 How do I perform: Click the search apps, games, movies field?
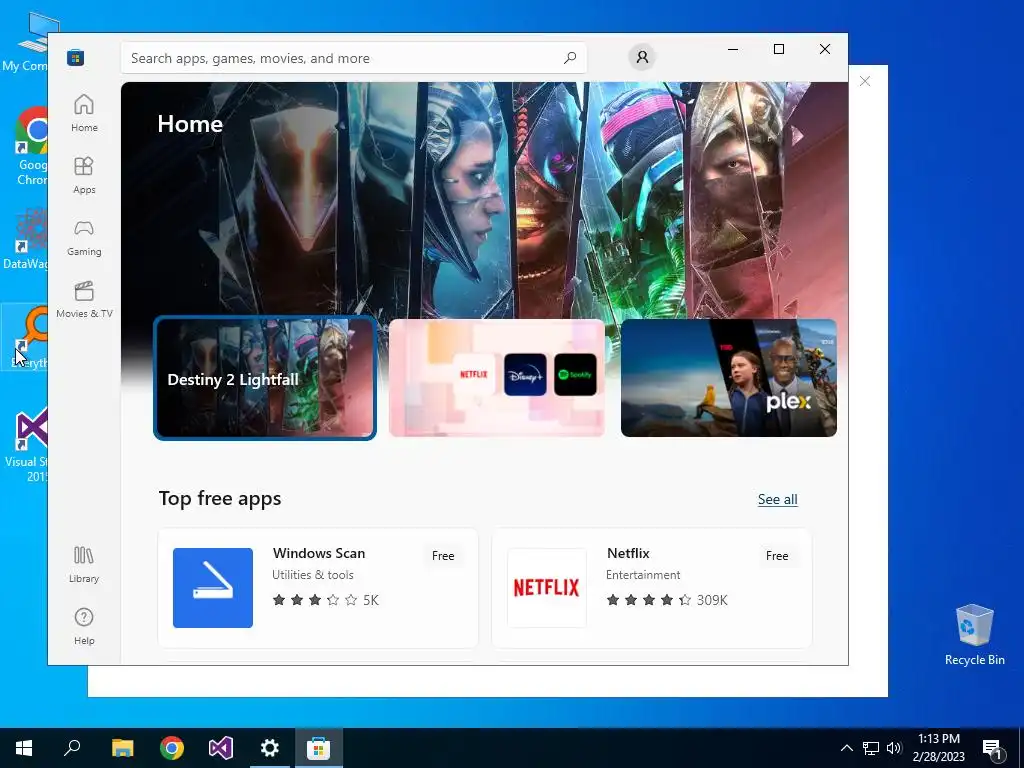[353, 58]
